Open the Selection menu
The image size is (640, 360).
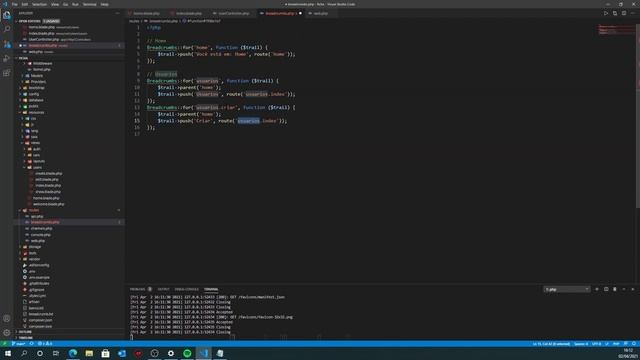pos(39,4)
